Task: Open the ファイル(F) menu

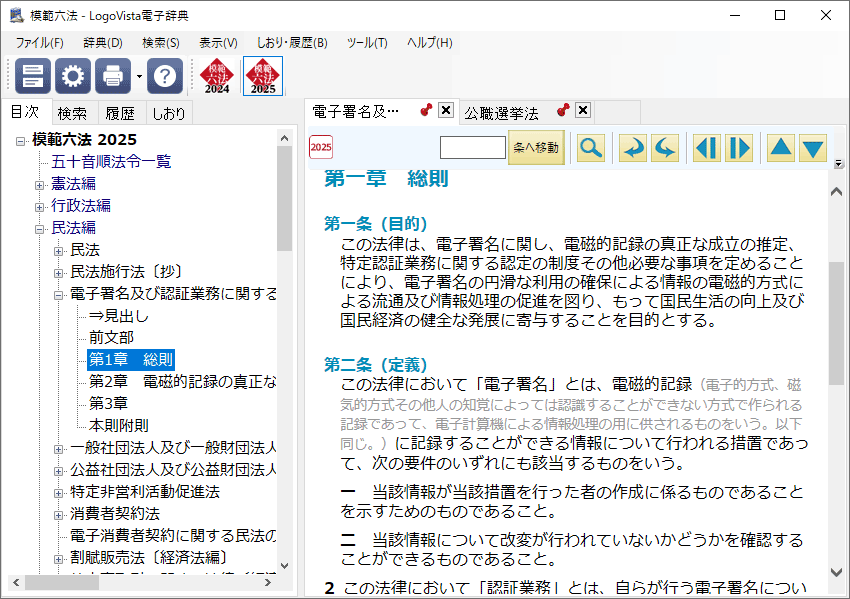Action: (x=40, y=43)
